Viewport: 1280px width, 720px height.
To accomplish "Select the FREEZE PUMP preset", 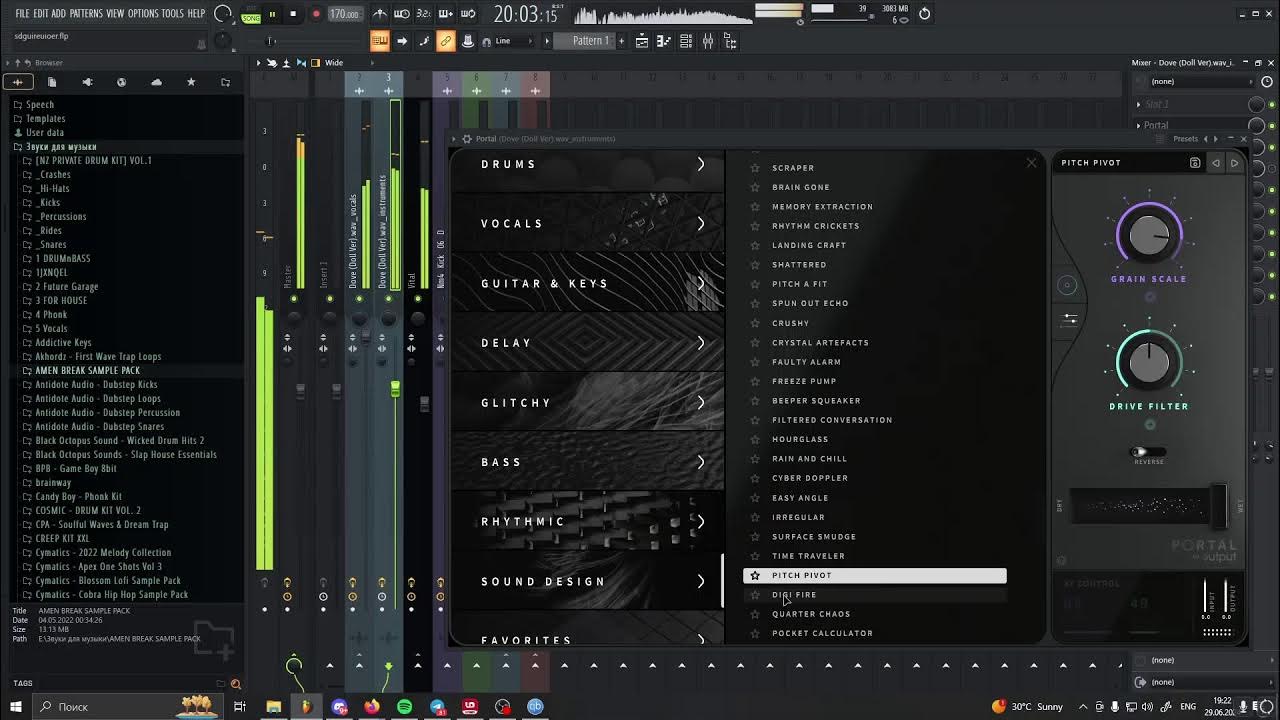I will 804,381.
